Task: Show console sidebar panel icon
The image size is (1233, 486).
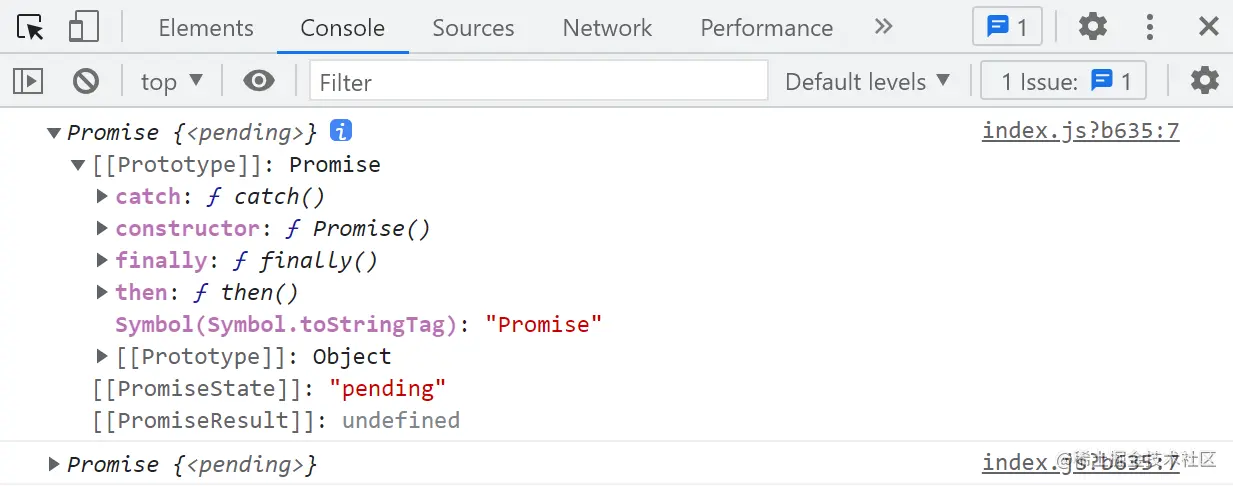Action: (28, 81)
